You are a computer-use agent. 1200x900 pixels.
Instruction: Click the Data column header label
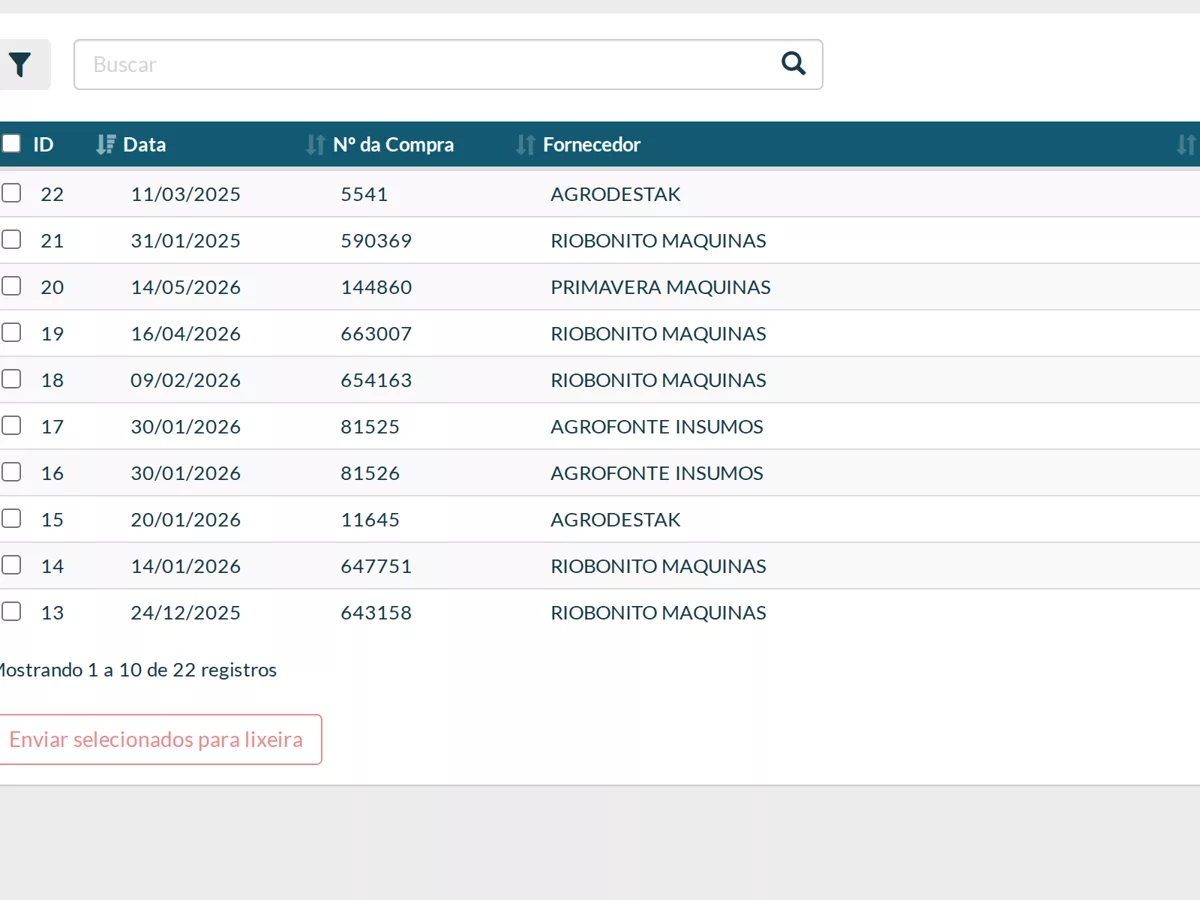(145, 145)
